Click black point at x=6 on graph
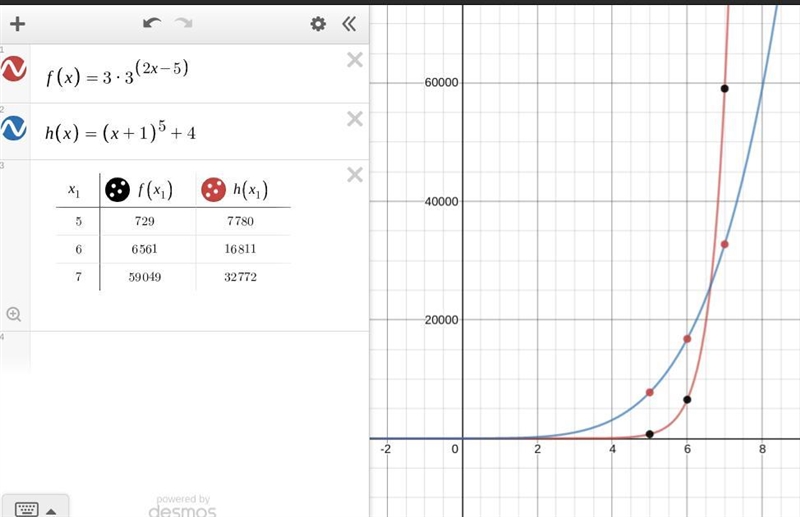Image resolution: width=800 pixels, height=517 pixels. pyautogui.click(x=687, y=400)
